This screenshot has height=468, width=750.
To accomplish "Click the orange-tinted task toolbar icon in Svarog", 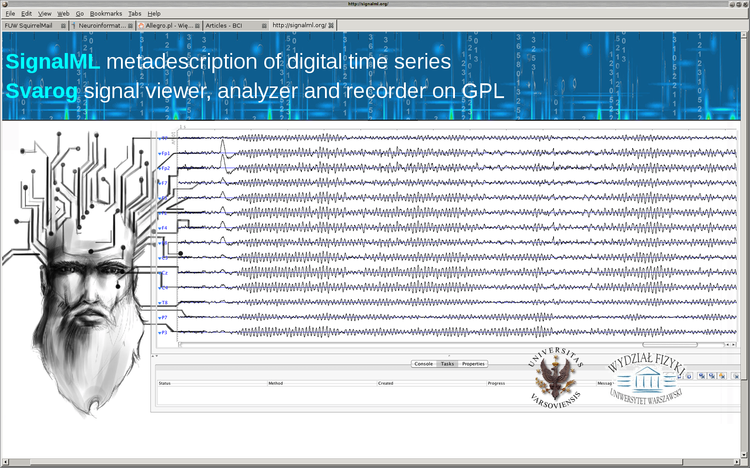I will [722, 376].
